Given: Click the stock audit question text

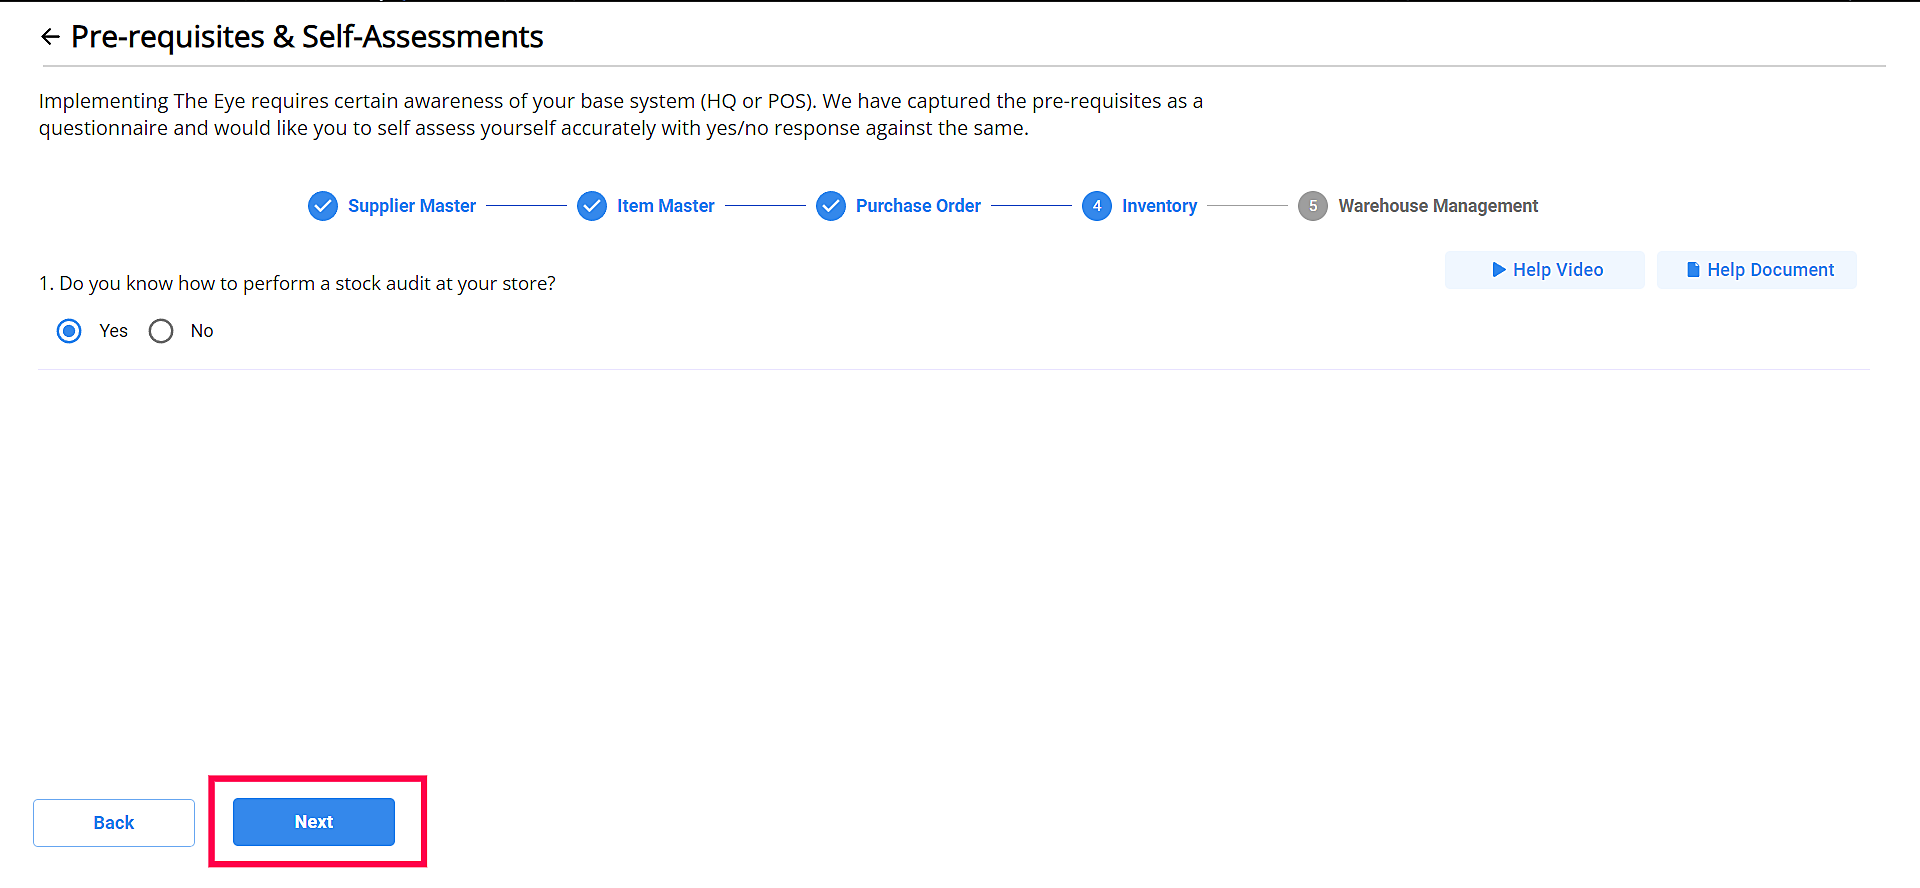Looking at the screenshot, I should coord(297,284).
